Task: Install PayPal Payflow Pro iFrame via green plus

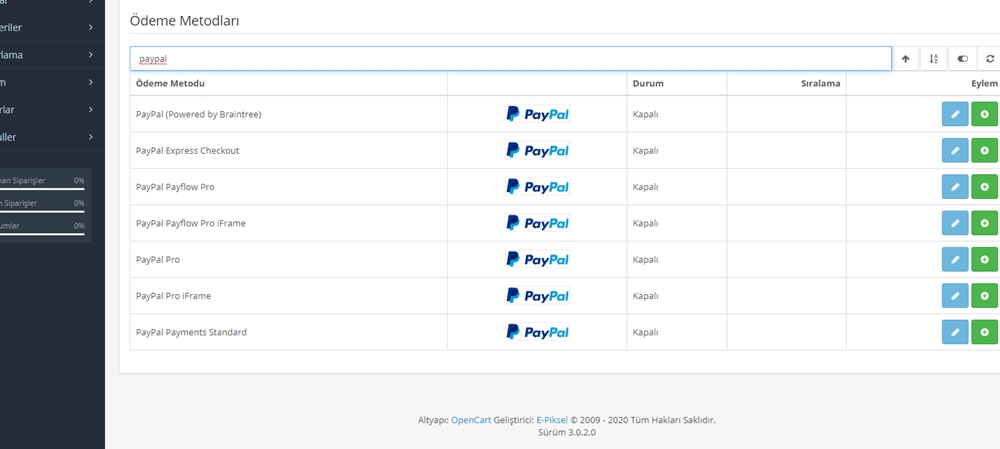Action: 984,223
